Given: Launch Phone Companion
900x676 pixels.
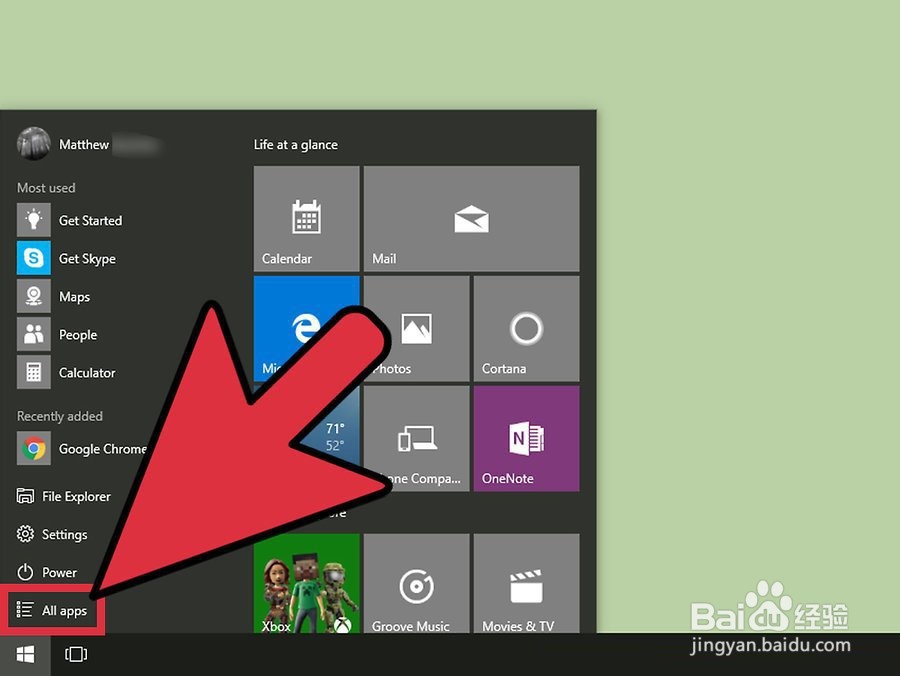Looking at the screenshot, I should click(417, 438).
